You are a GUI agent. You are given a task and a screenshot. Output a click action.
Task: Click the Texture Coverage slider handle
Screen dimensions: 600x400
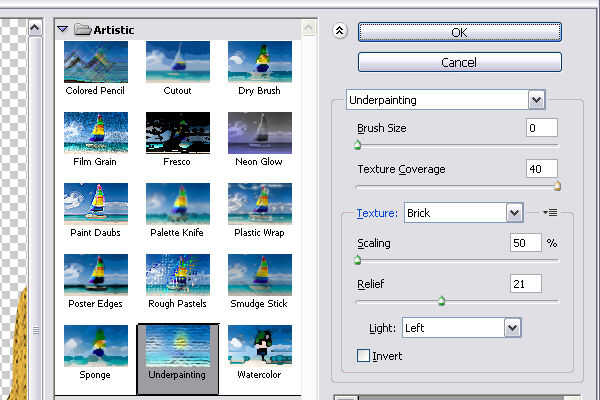[x=558, y=186]
